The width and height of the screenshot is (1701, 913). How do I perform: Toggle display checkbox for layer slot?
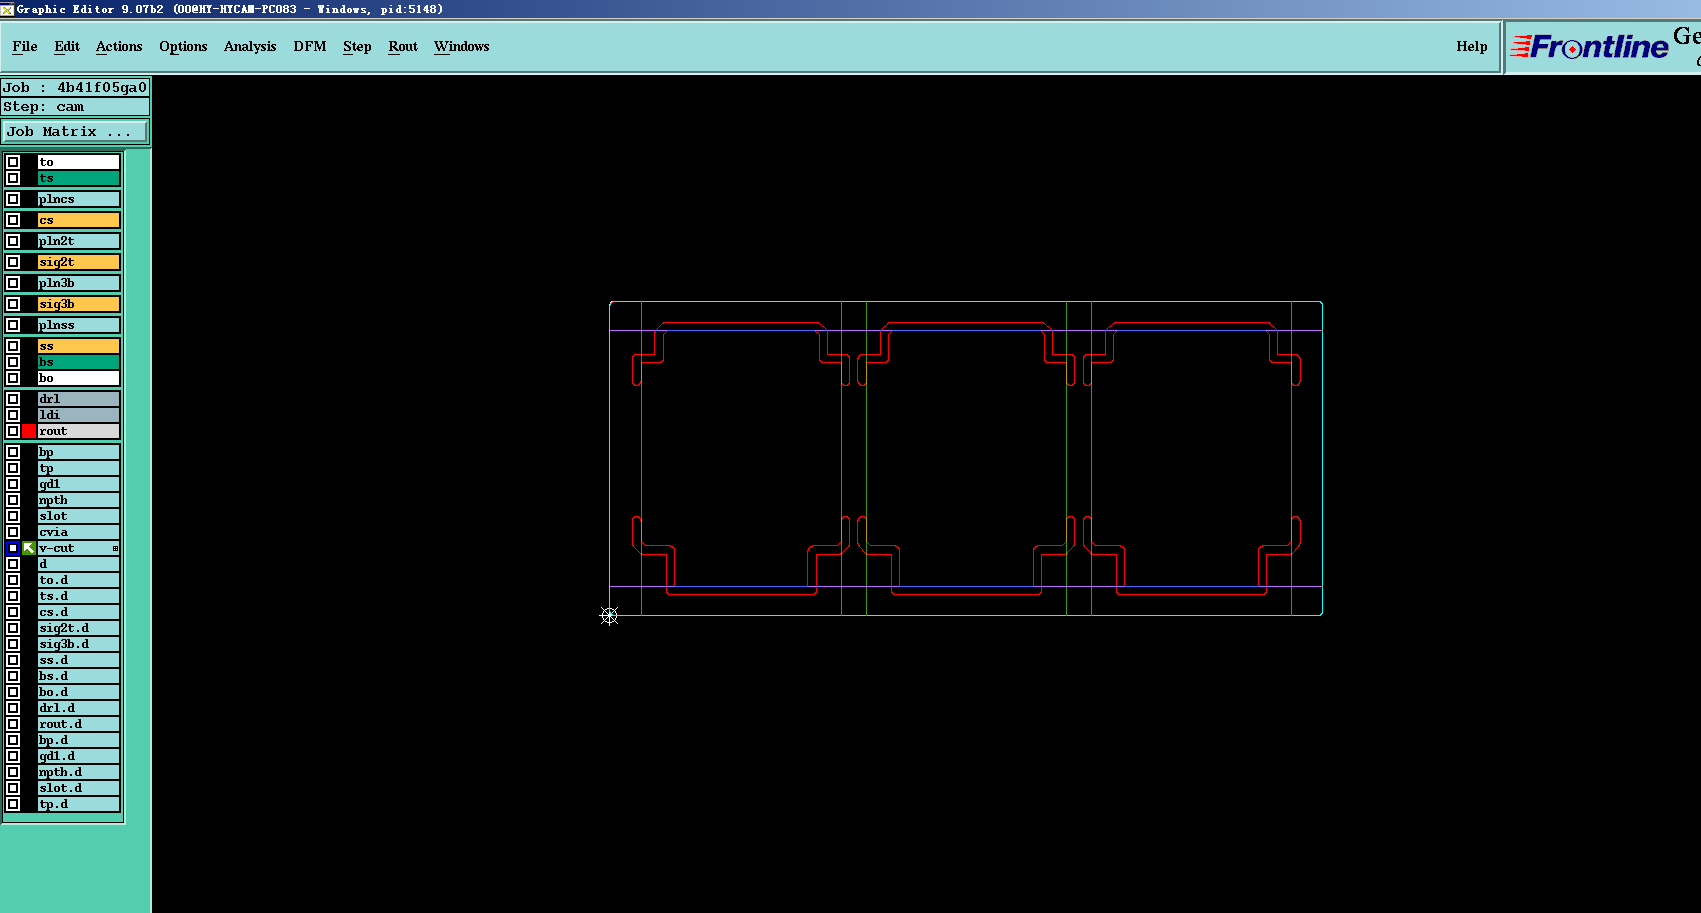tap(13, 516)
